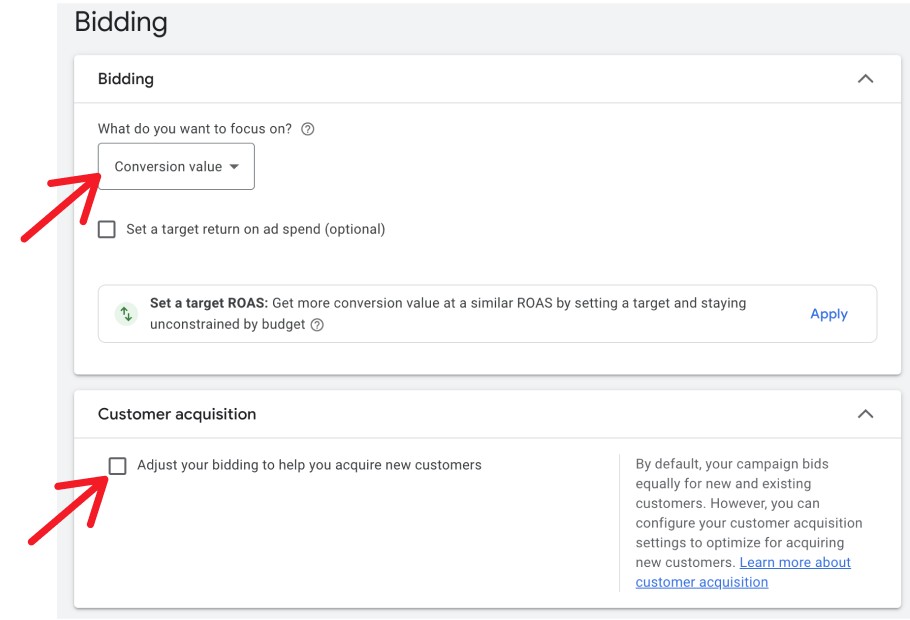Collapse the Bidding section with its chevron

tap(865, 79)
